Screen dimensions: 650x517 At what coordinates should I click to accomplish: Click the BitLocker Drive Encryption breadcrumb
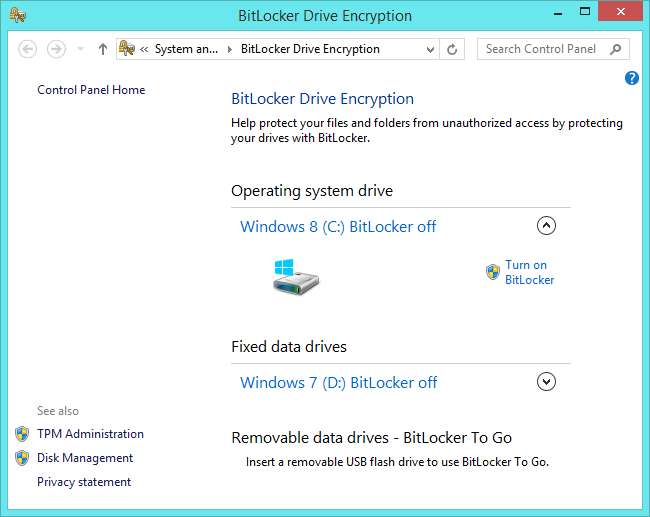310,49
